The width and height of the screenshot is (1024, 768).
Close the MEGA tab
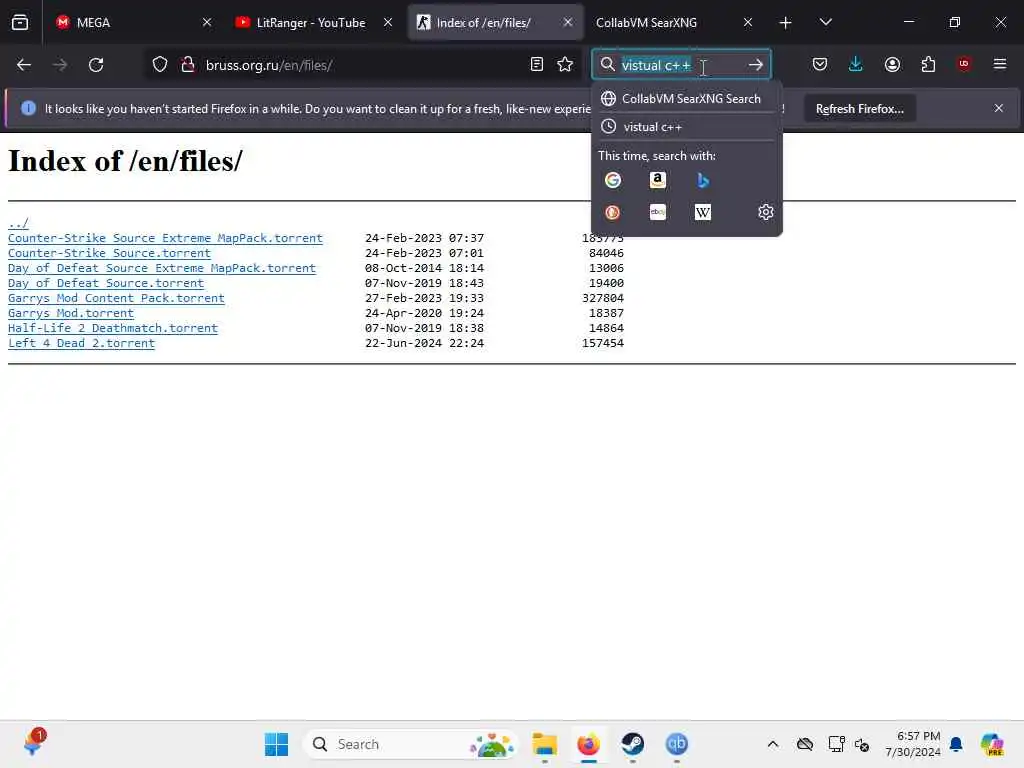[207, 22]
